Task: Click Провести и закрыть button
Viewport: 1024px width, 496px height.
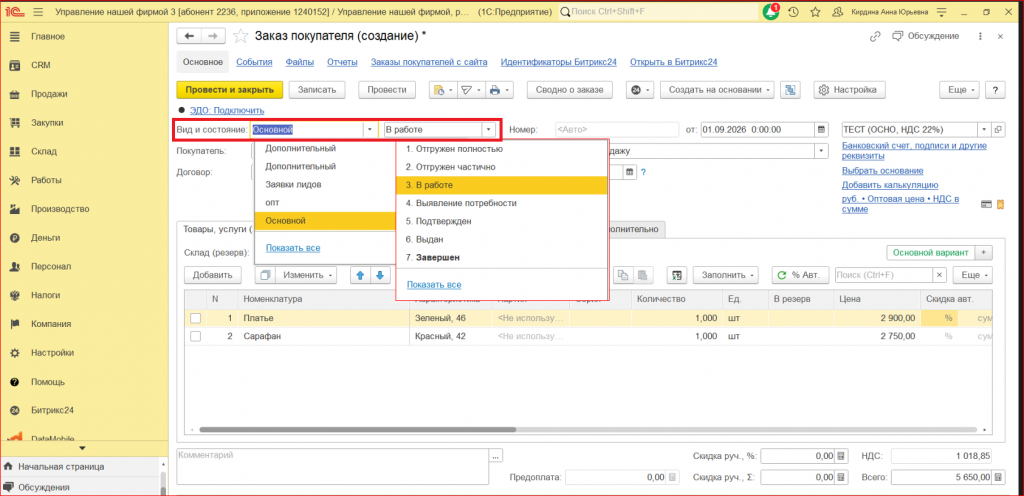Action: [230, 90]
